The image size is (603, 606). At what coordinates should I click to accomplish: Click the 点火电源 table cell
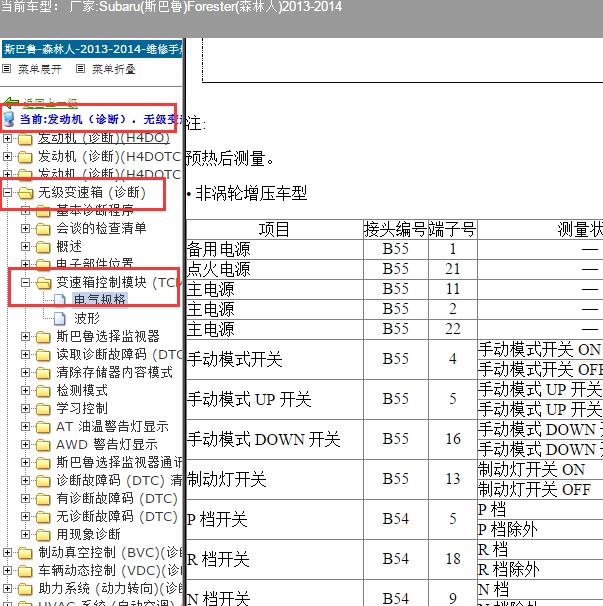[274, 270]
